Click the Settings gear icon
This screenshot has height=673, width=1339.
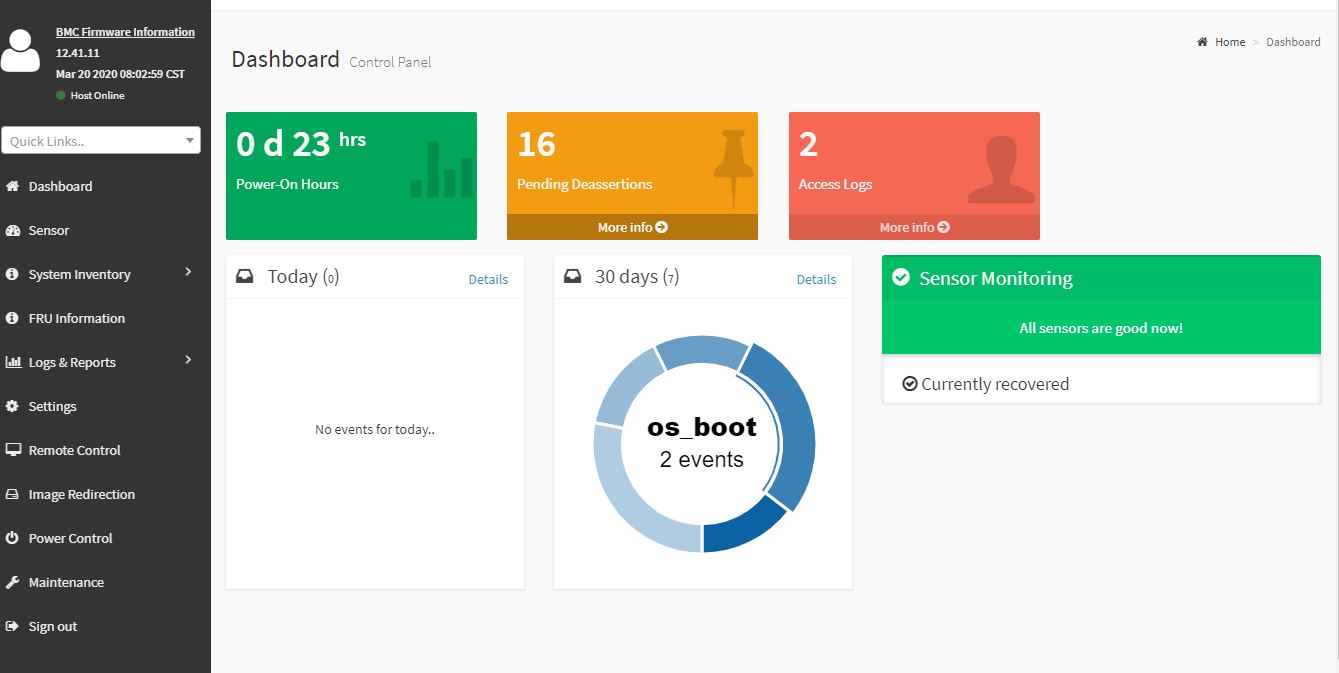point(13,406)
